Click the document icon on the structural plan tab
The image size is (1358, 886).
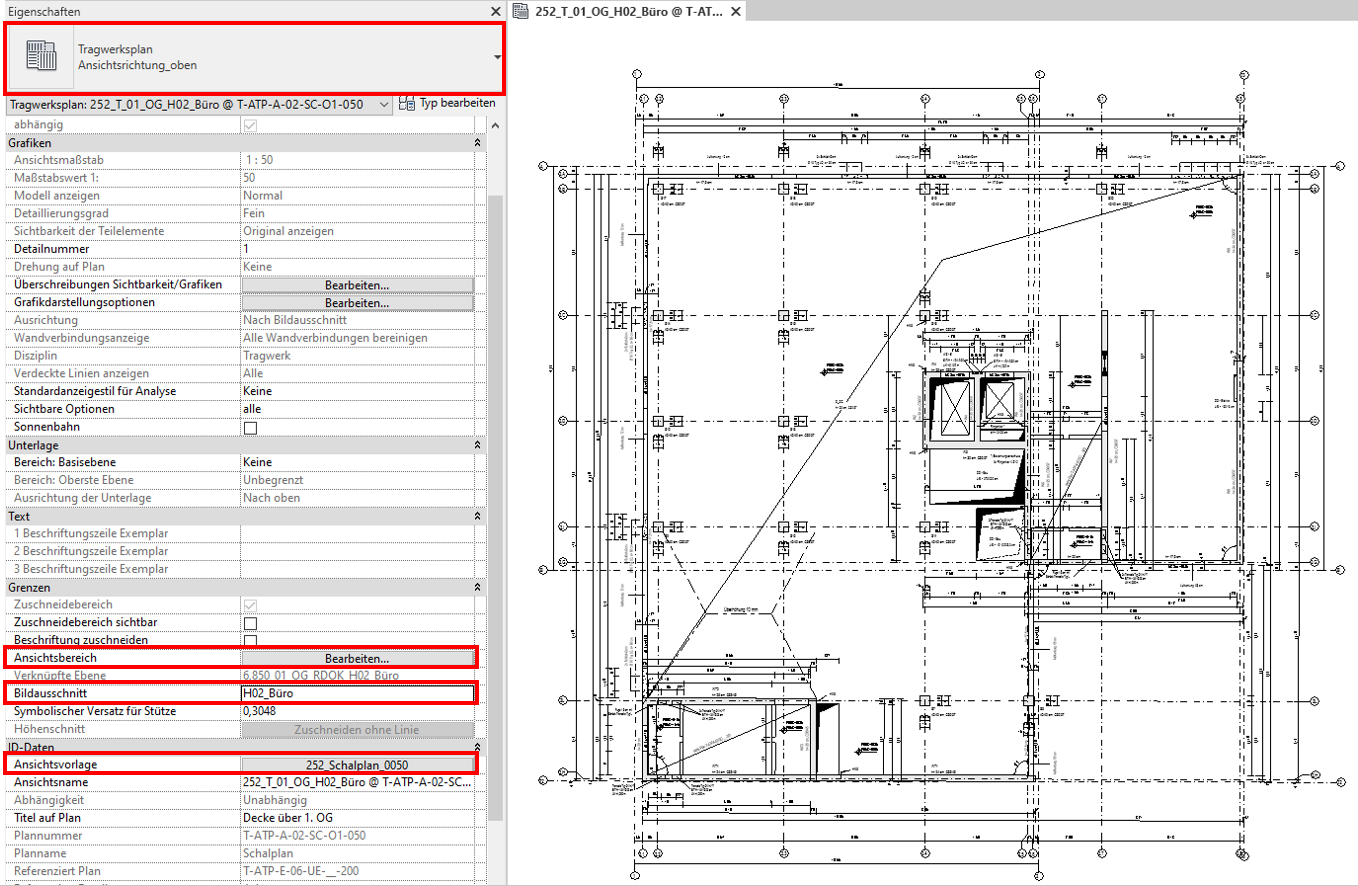click(x=522, y=11)
